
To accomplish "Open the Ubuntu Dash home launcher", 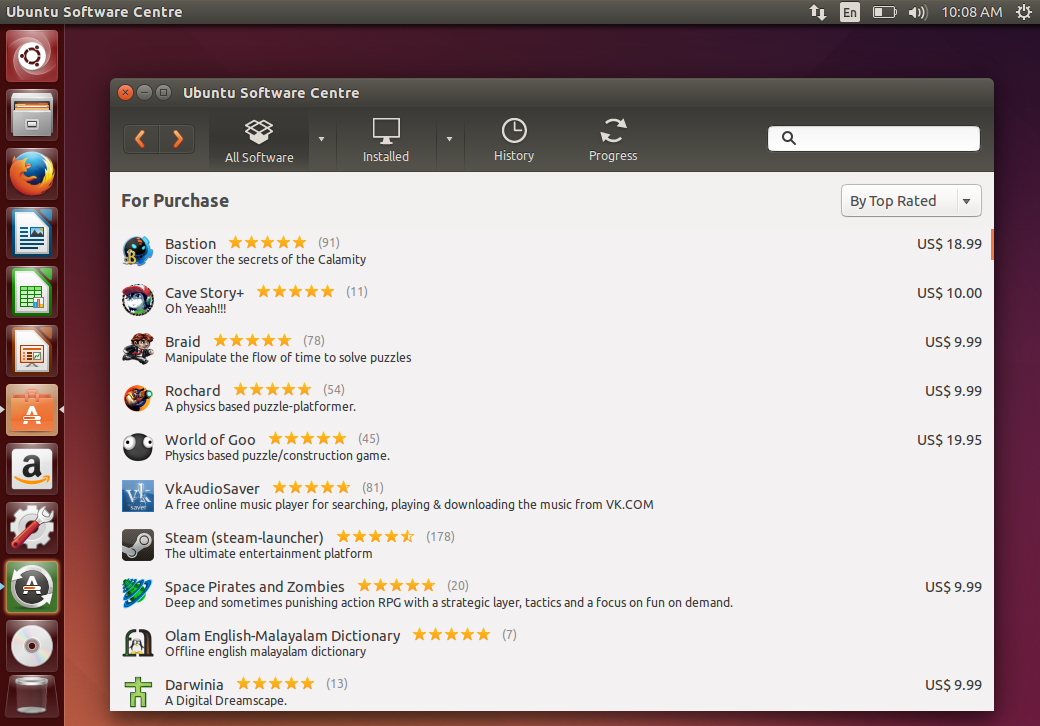I will click(x=32, y=56).
